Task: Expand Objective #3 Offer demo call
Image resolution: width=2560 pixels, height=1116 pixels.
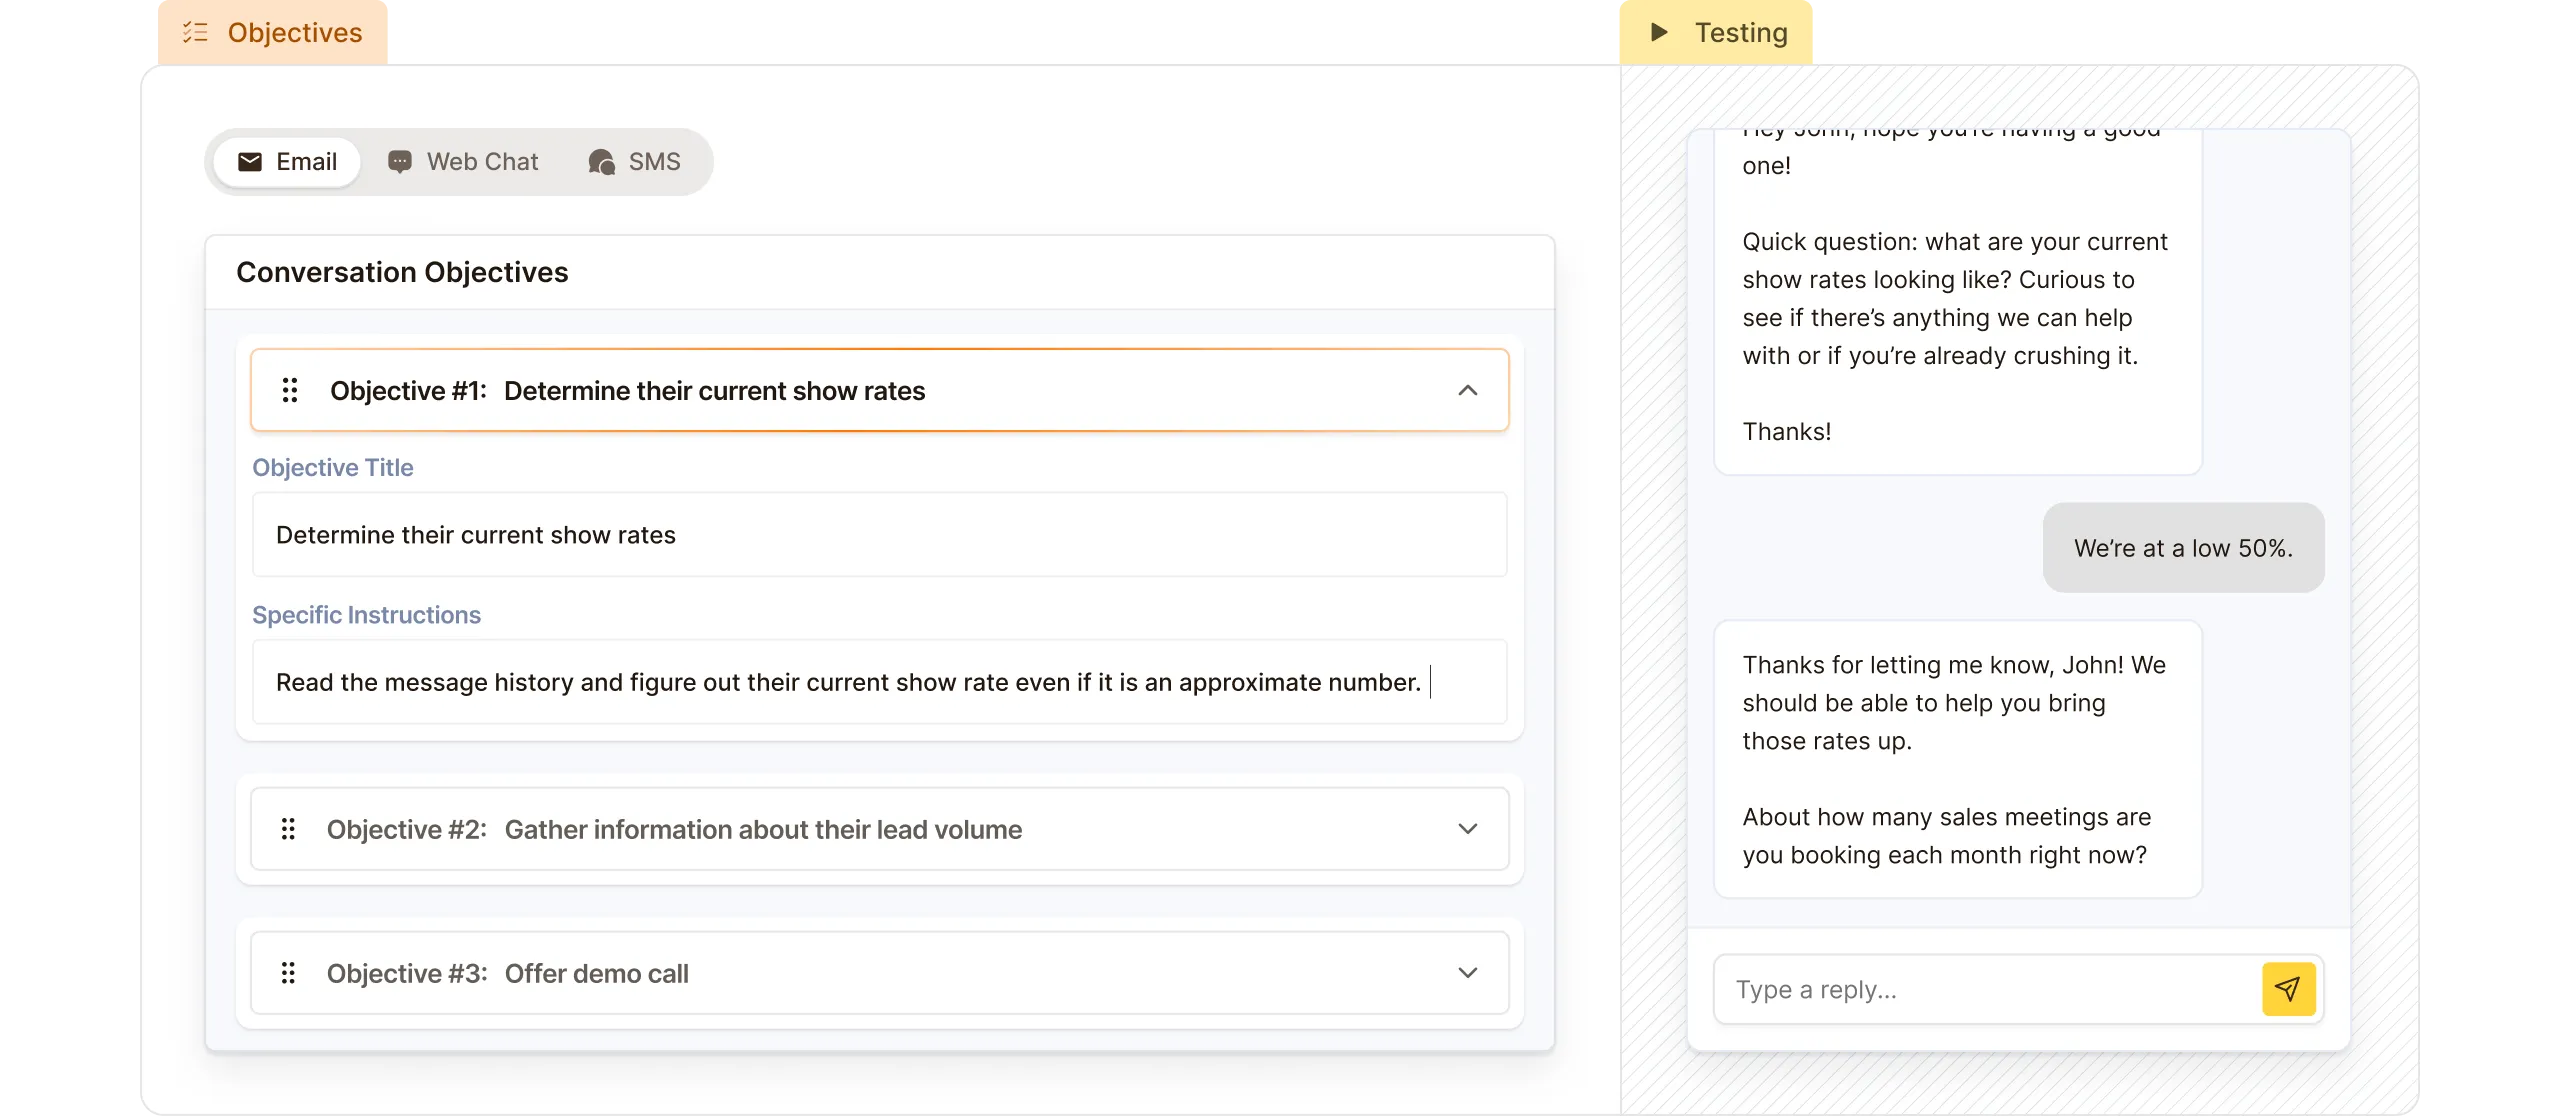Action: 1468,972
